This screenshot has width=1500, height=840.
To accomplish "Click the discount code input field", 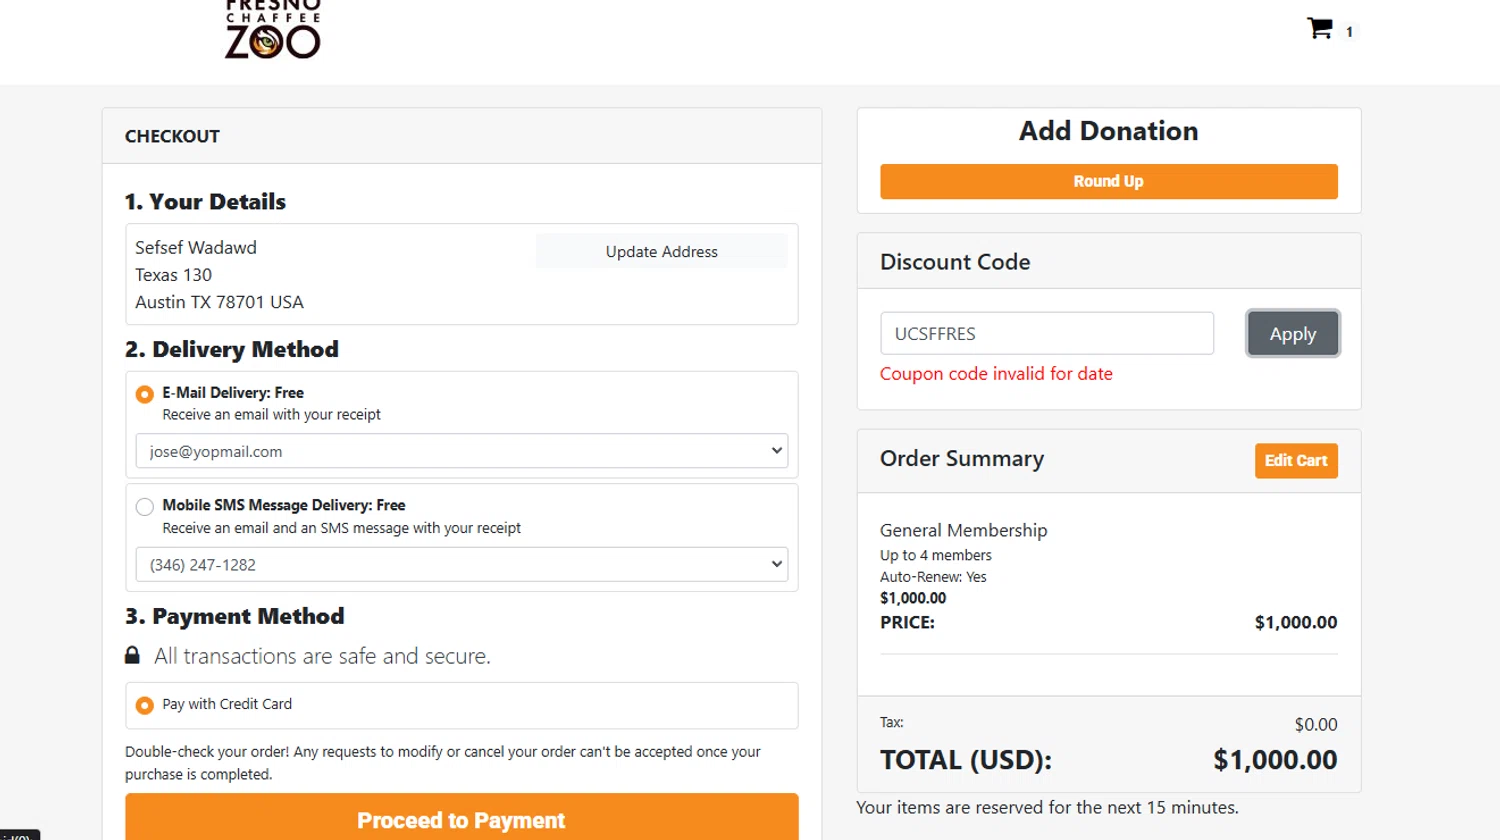I will click(1046, 333).
